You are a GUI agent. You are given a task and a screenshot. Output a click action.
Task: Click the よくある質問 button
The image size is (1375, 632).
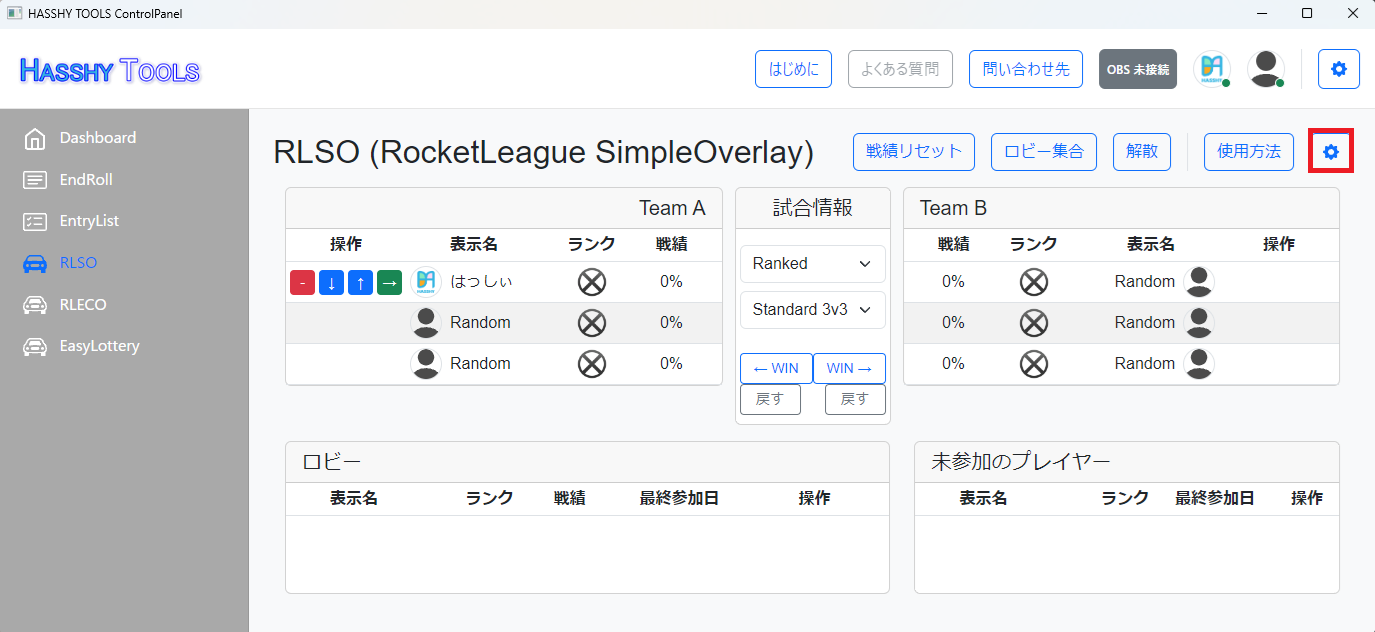click(x=900, y=69)
